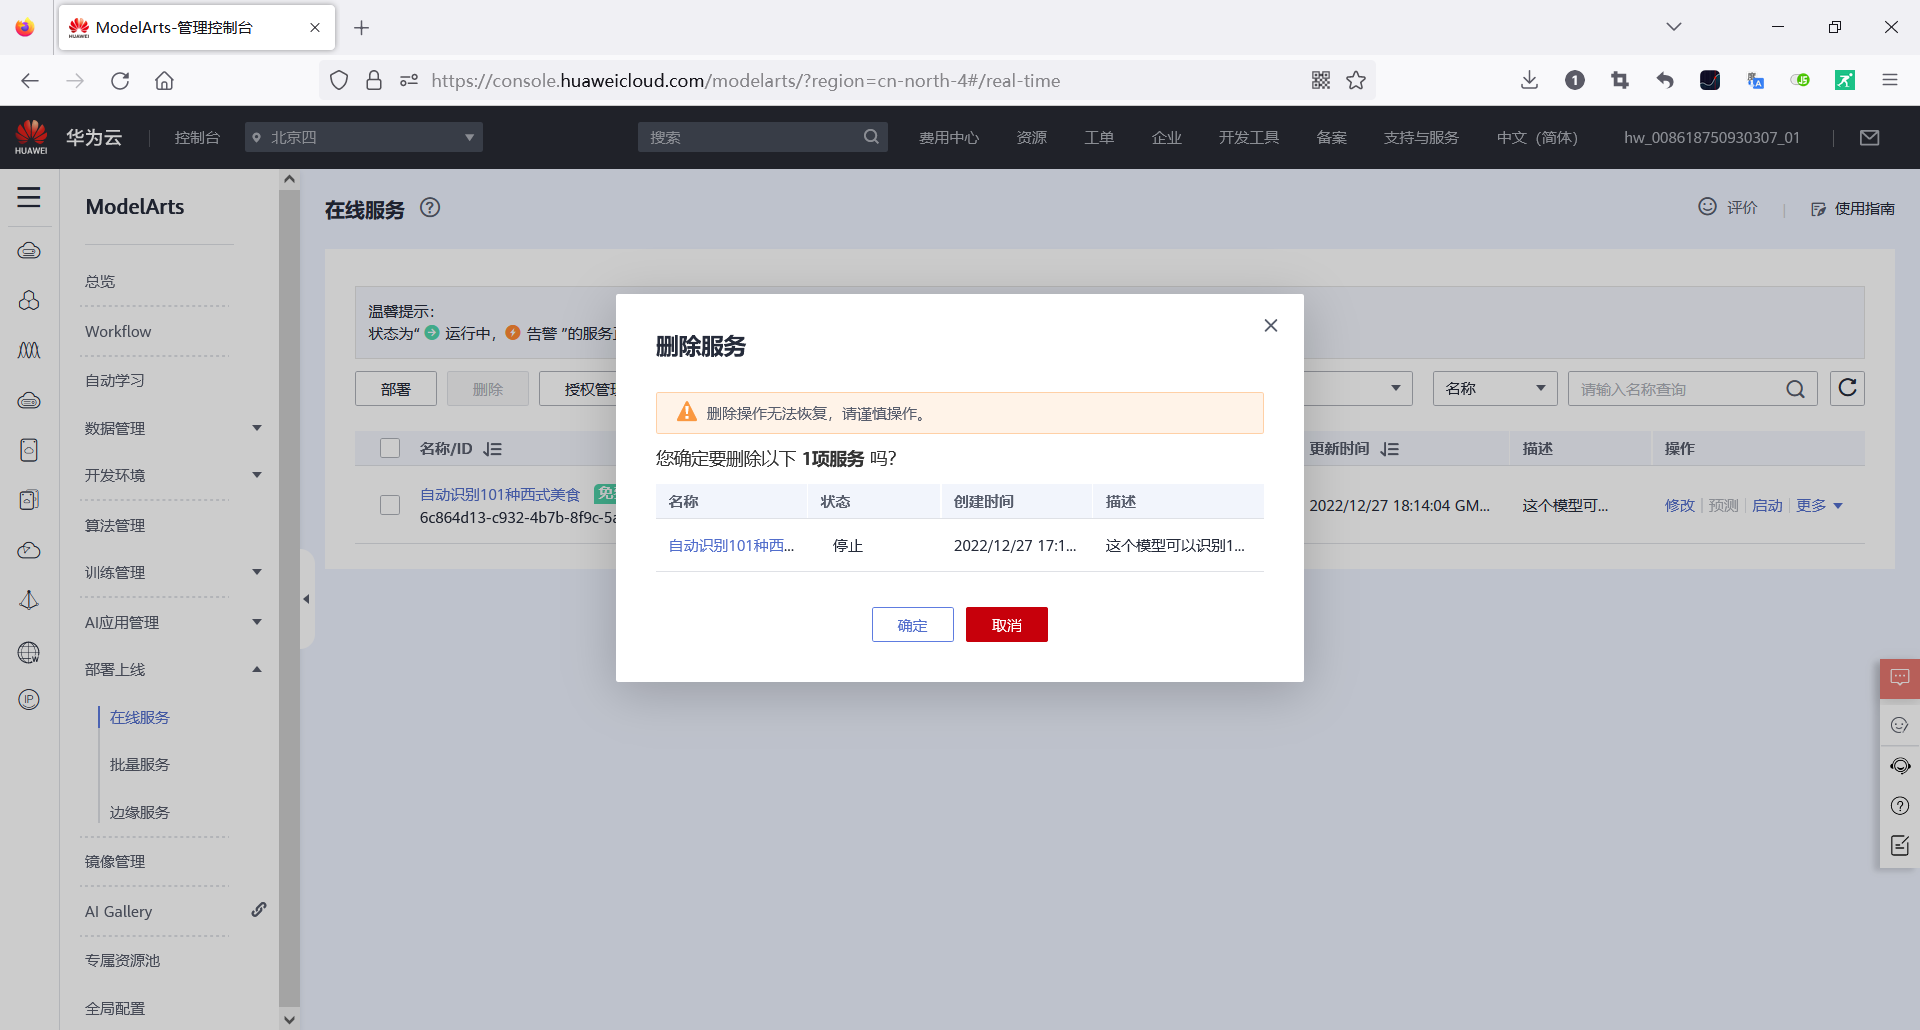Switch language via 中文 (简体)
Screen dimensions: 1920x1030
pos(1537,137)
